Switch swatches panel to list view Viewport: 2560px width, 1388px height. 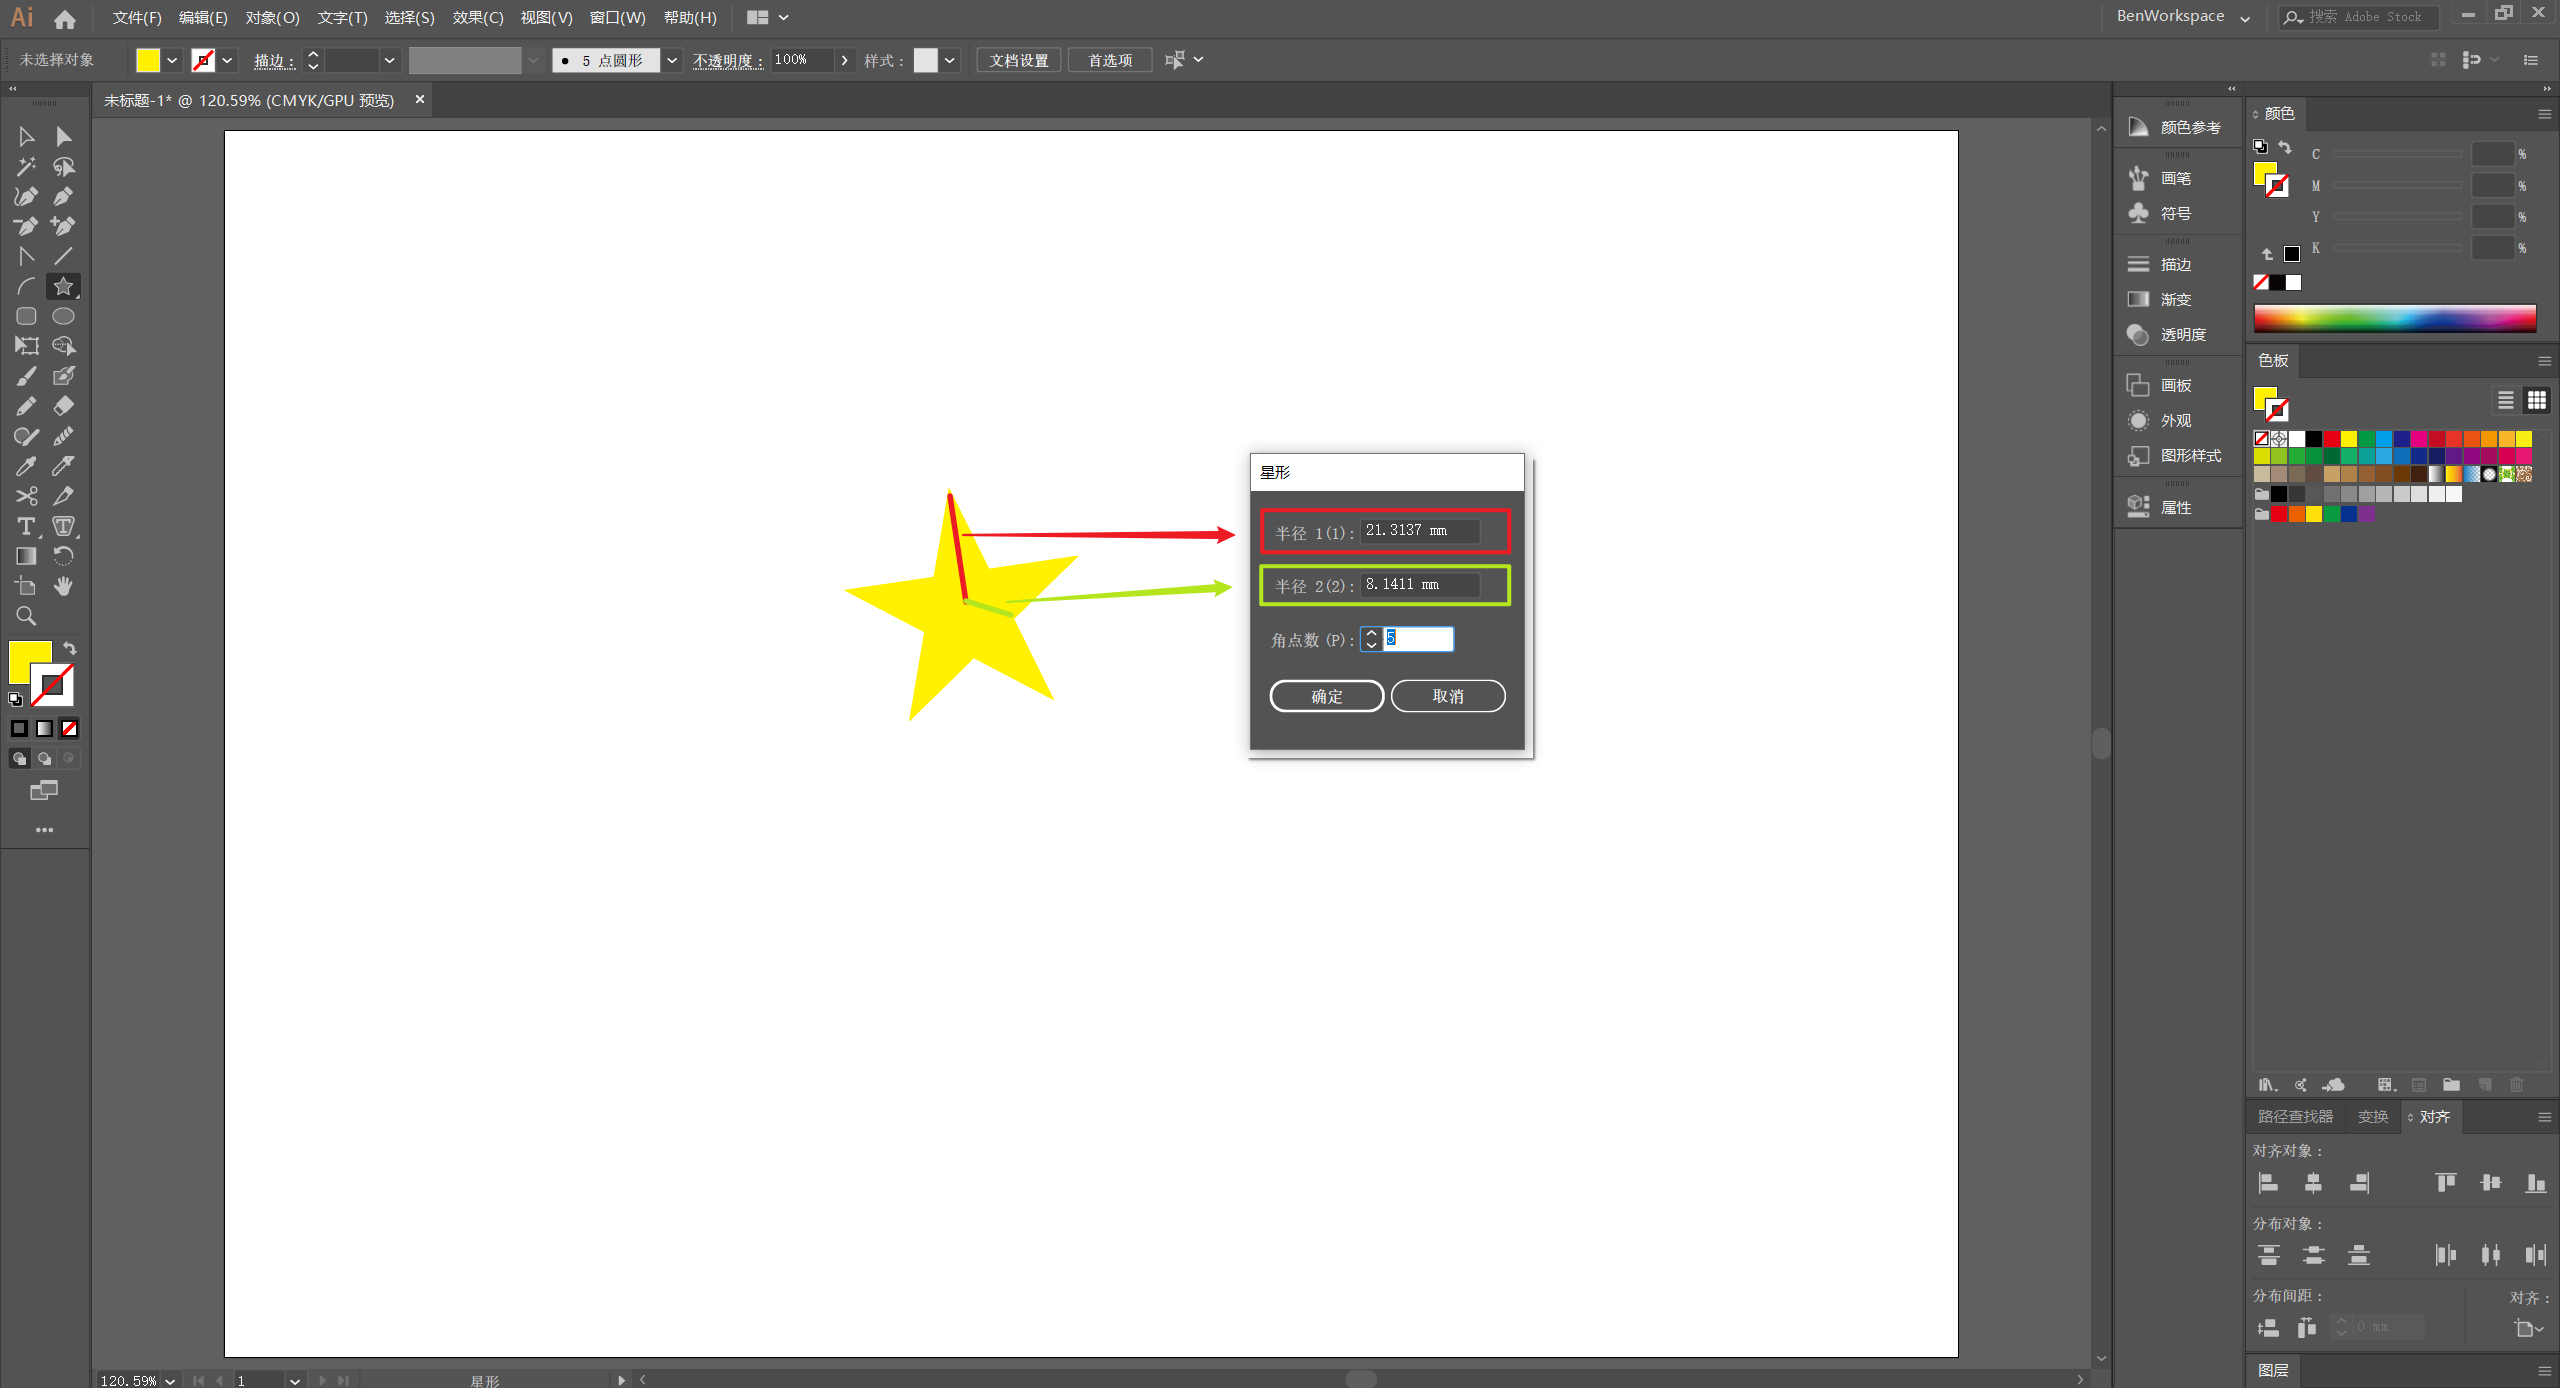tap(2505, 401)
